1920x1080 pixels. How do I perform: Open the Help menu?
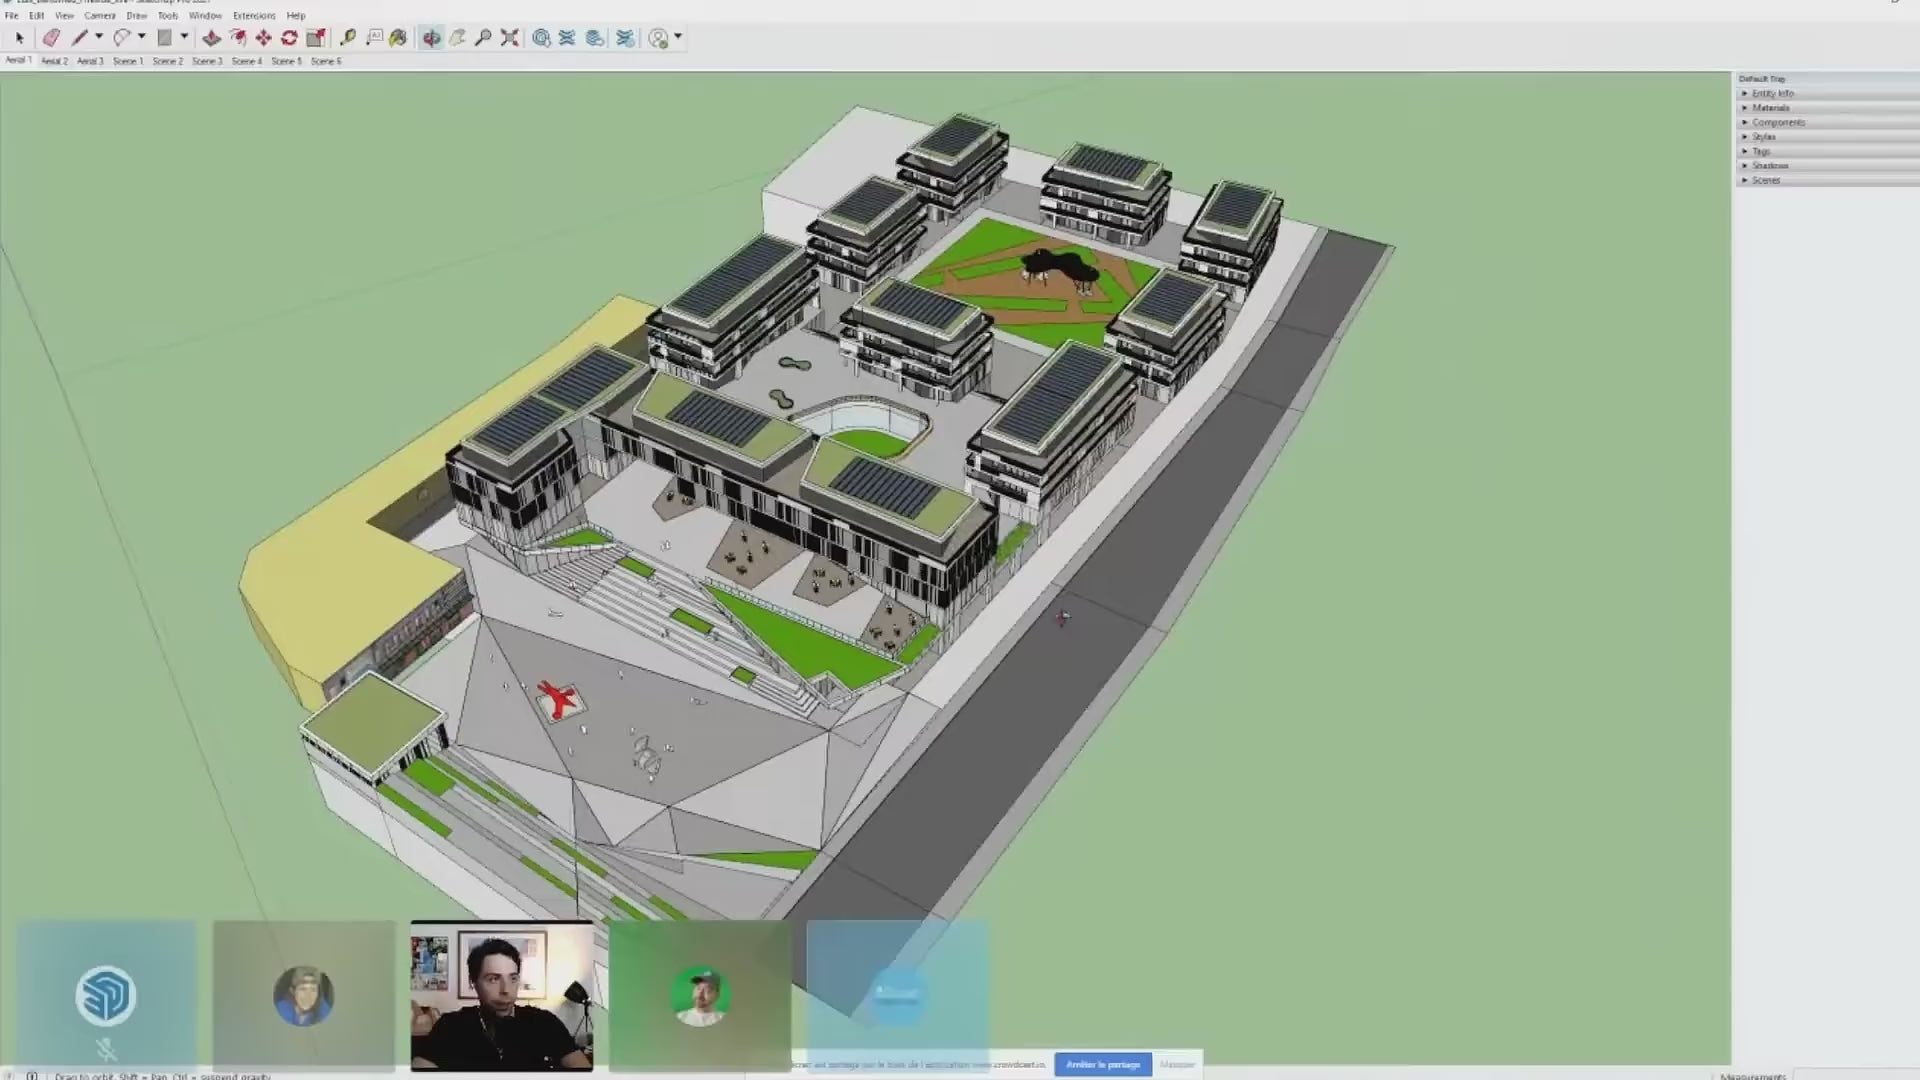click(296, 16)
